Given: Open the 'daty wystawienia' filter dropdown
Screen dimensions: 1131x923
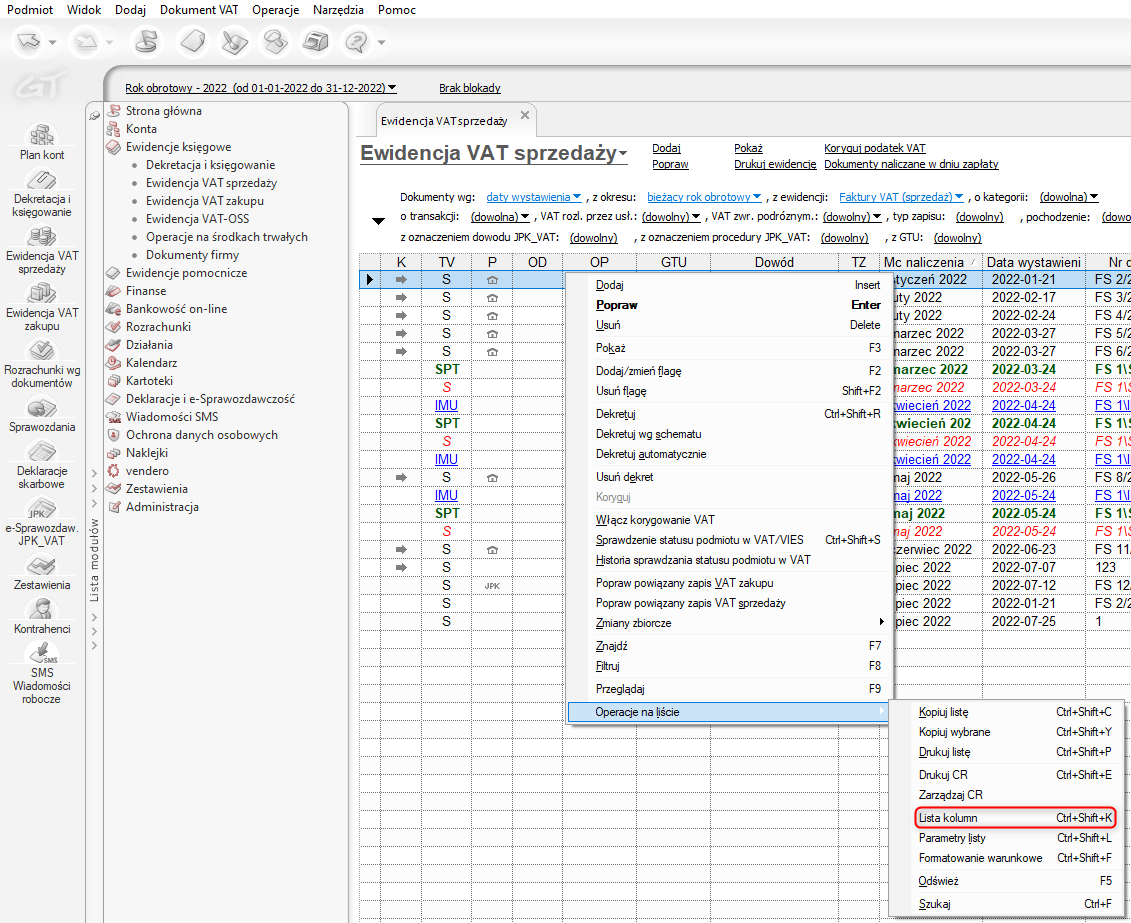Looking at the screenshot, I should point(534,197).
